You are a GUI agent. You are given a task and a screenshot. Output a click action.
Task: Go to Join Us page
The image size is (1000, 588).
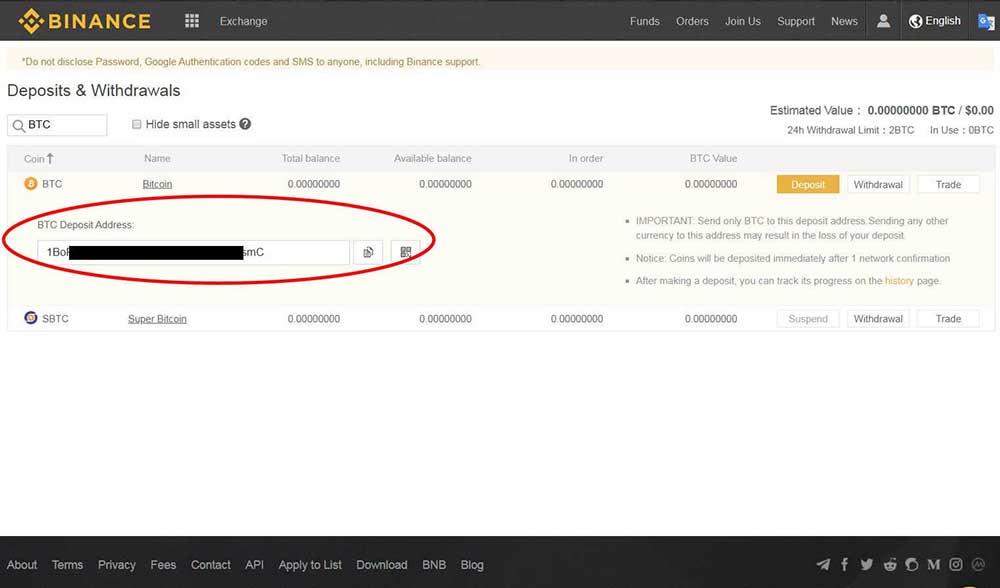pyautogui.click(x=742, y=21)
